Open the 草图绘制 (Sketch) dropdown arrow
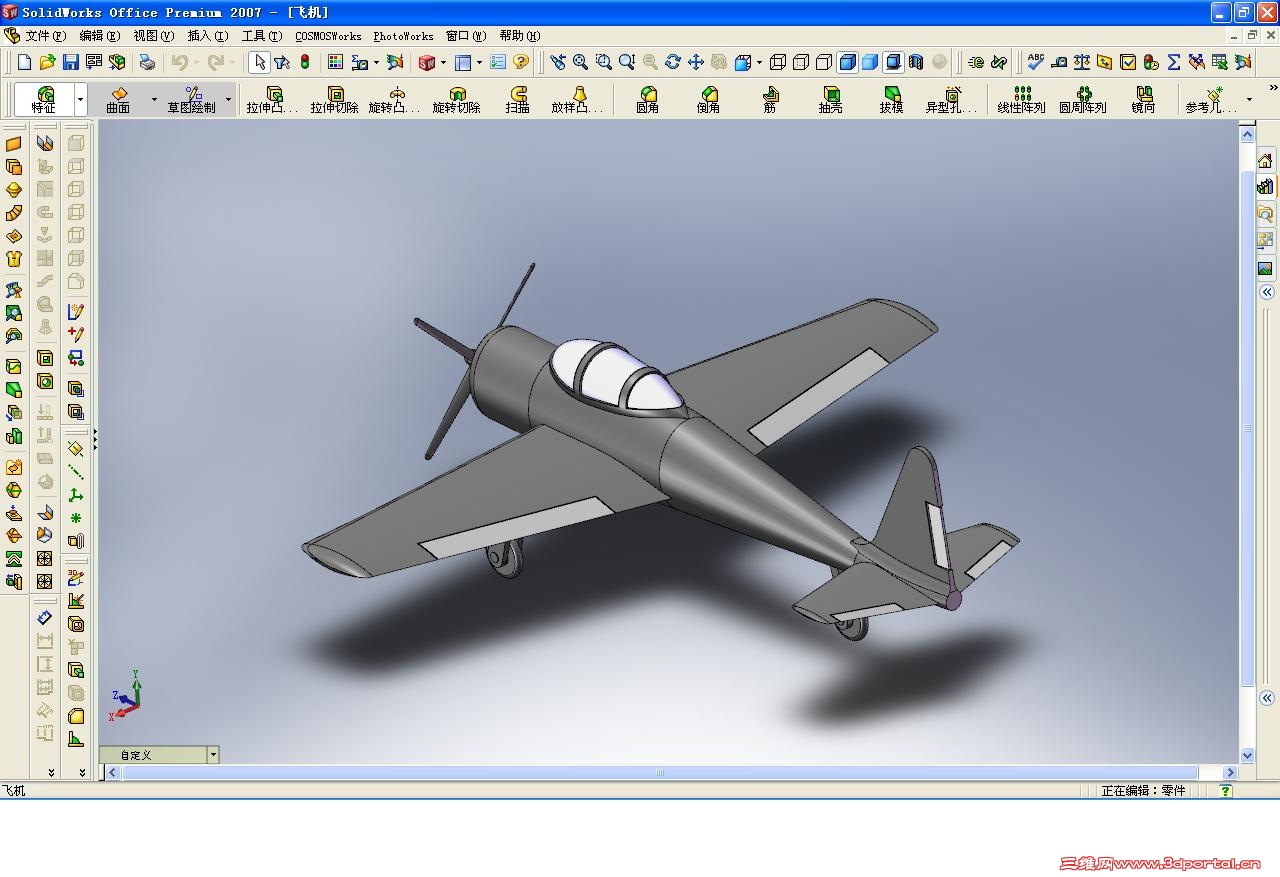 click(x=228, y=99)
